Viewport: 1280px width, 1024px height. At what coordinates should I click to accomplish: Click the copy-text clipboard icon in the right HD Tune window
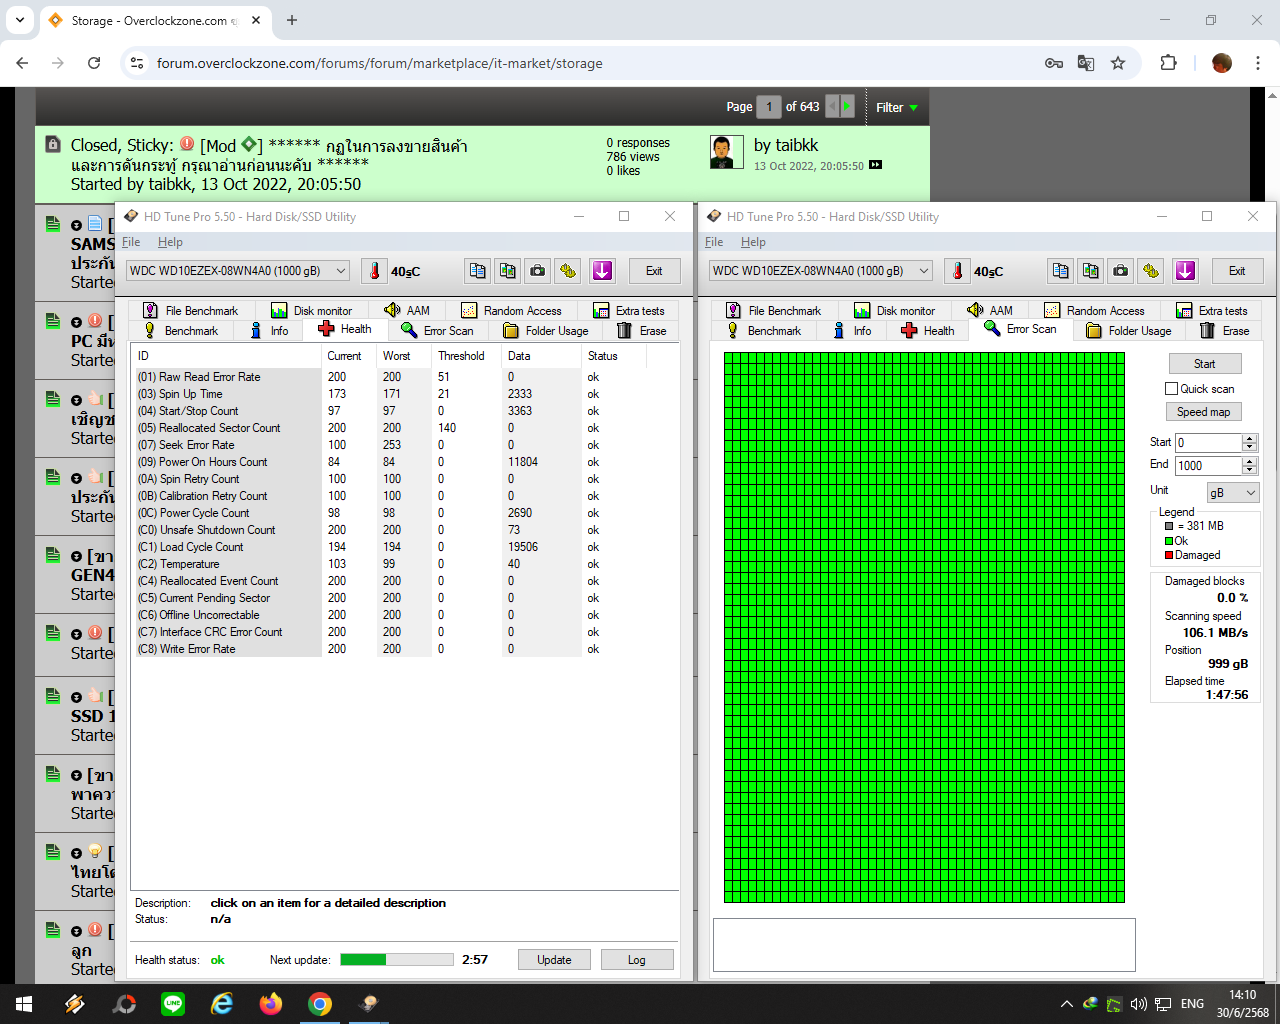pos(1061,271)
